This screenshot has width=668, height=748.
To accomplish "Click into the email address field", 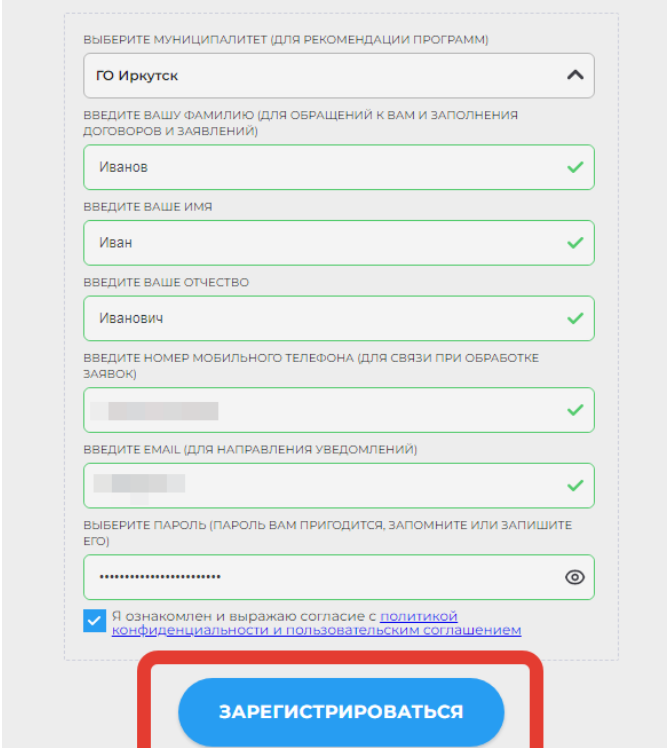I will [x=320, y=485].
